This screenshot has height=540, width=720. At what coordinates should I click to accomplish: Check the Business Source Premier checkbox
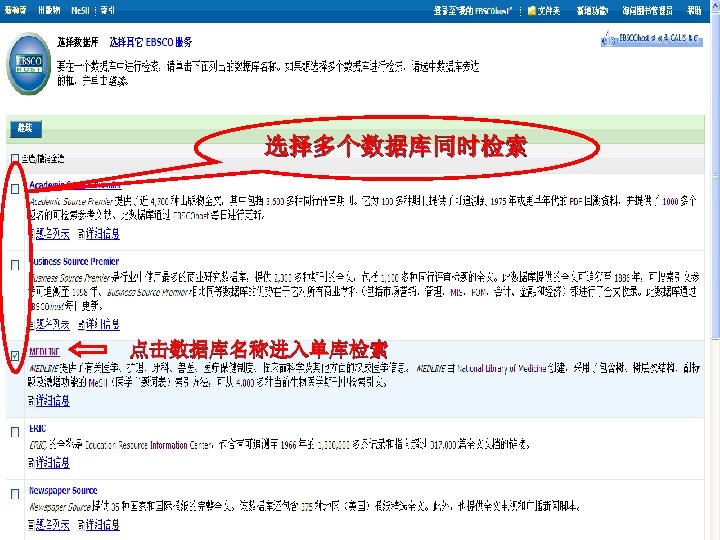tap(15, 265)
